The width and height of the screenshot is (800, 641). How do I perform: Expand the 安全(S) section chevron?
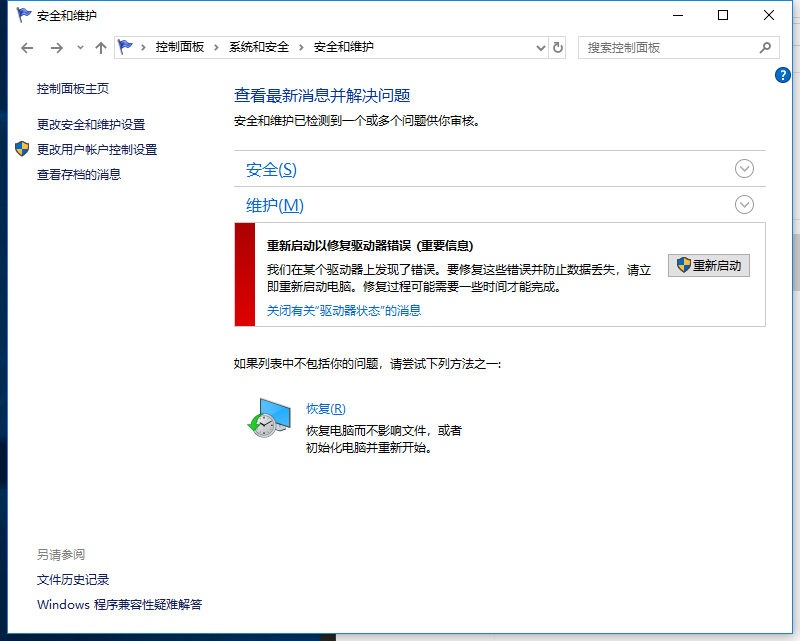point(744,169)
